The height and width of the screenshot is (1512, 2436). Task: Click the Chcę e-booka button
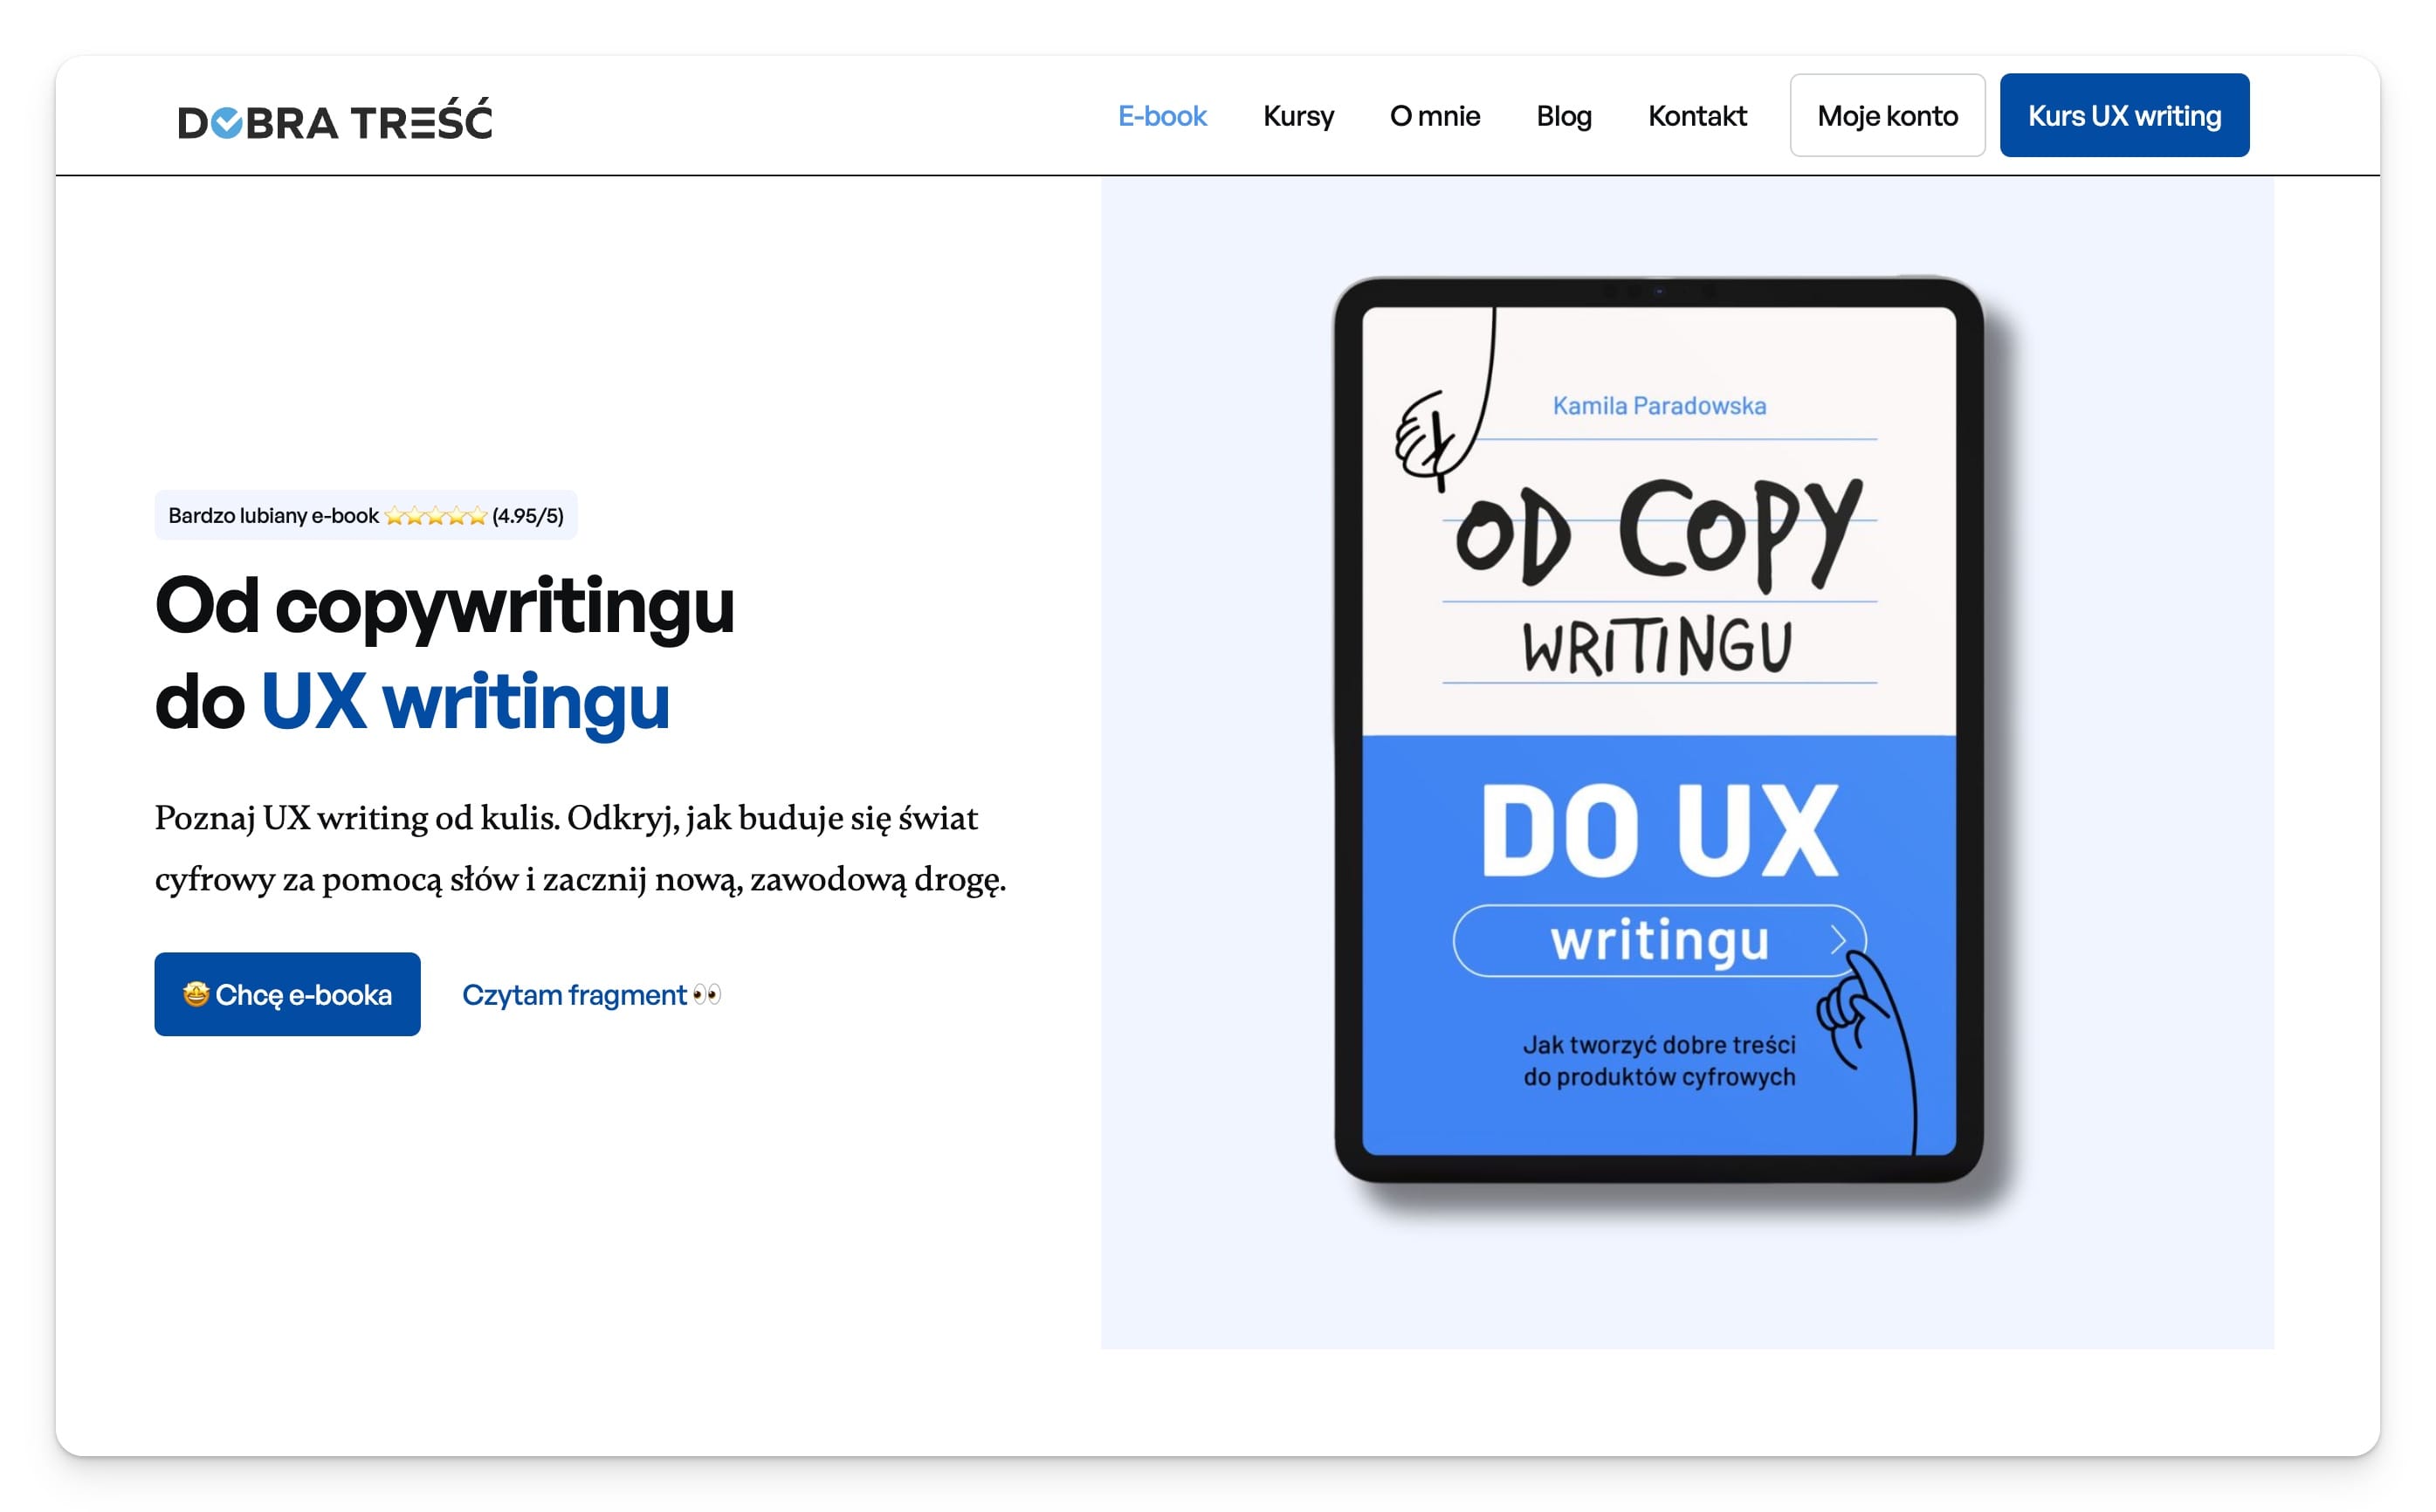point(287,994)
